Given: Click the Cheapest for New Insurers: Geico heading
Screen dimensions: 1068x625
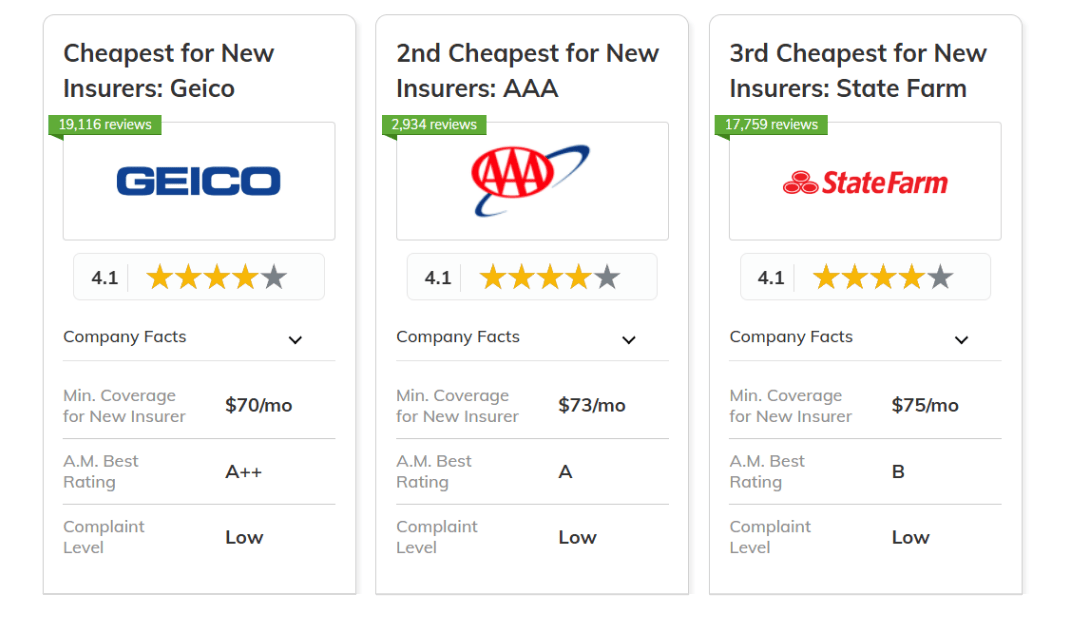Looking at the screenshot, I should click(168, 71).
